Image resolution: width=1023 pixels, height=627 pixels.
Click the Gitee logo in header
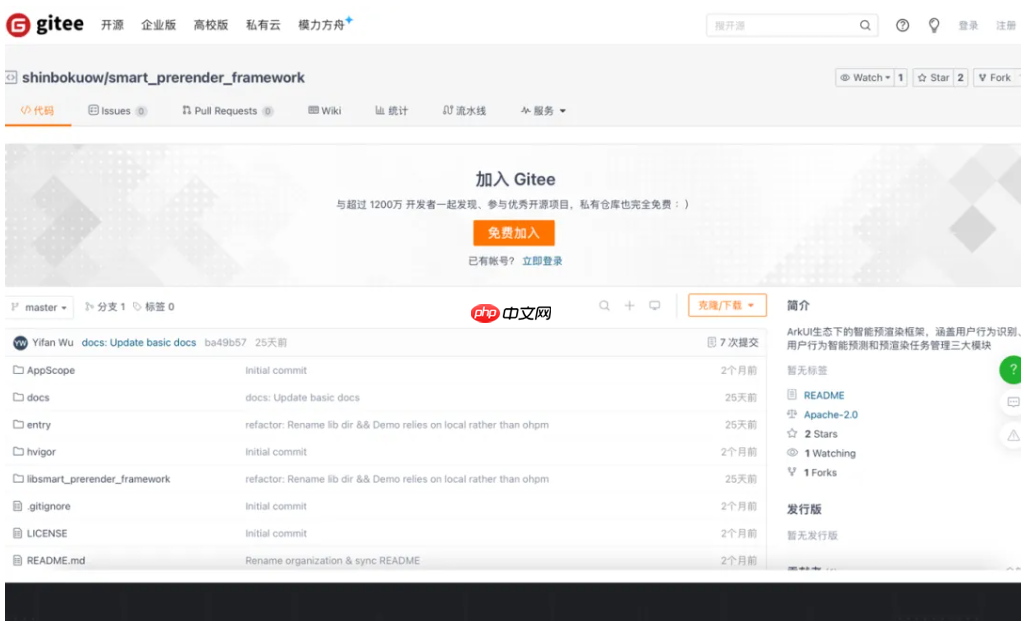tap(45, 25)
